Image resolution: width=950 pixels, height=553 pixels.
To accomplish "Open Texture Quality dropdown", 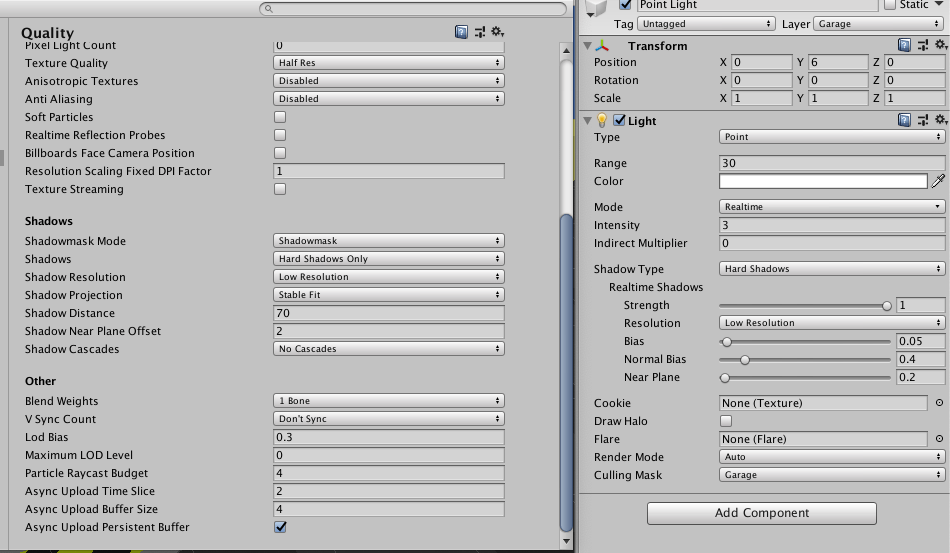I will tap(389, 62).
